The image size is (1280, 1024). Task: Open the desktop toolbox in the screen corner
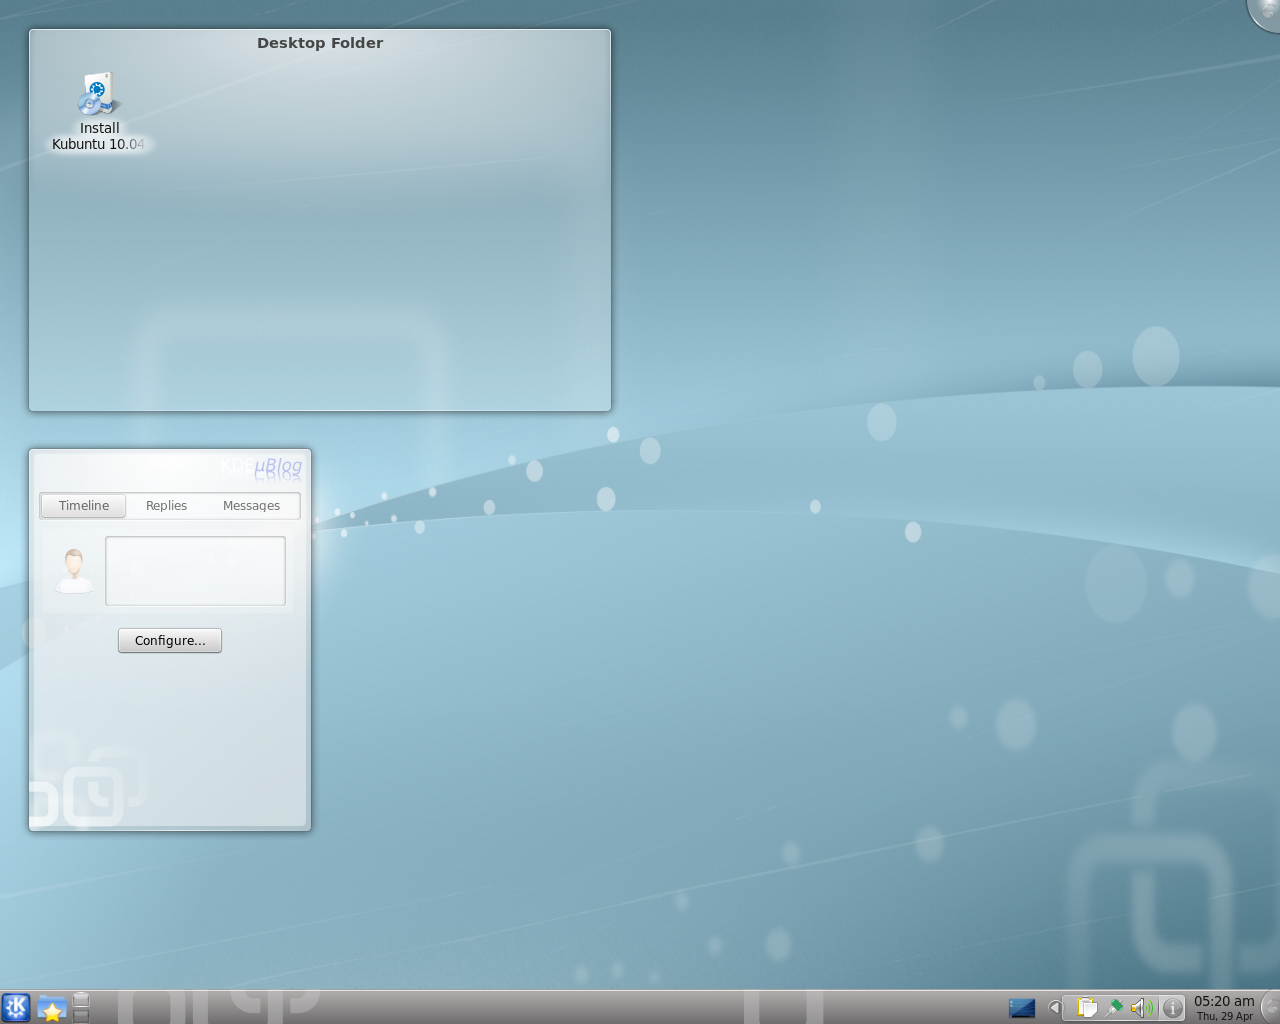coord(1266,12)
